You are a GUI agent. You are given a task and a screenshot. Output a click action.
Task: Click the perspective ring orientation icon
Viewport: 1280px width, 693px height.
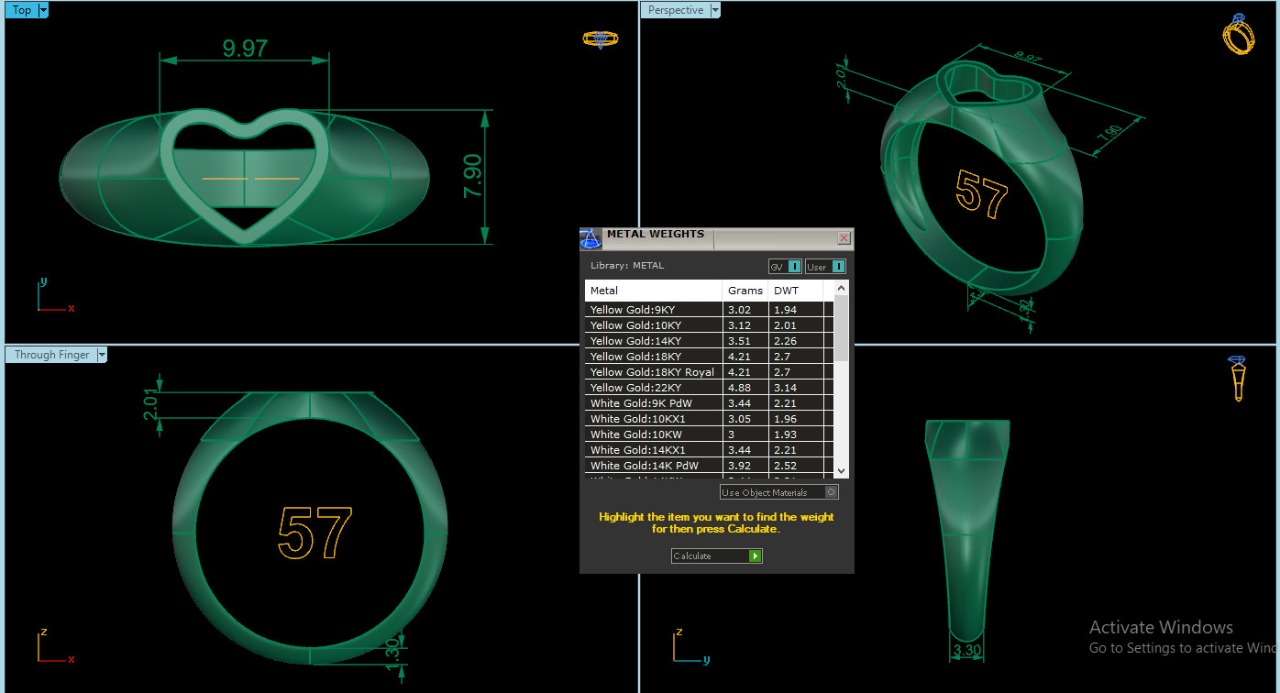coord(1238,35)
